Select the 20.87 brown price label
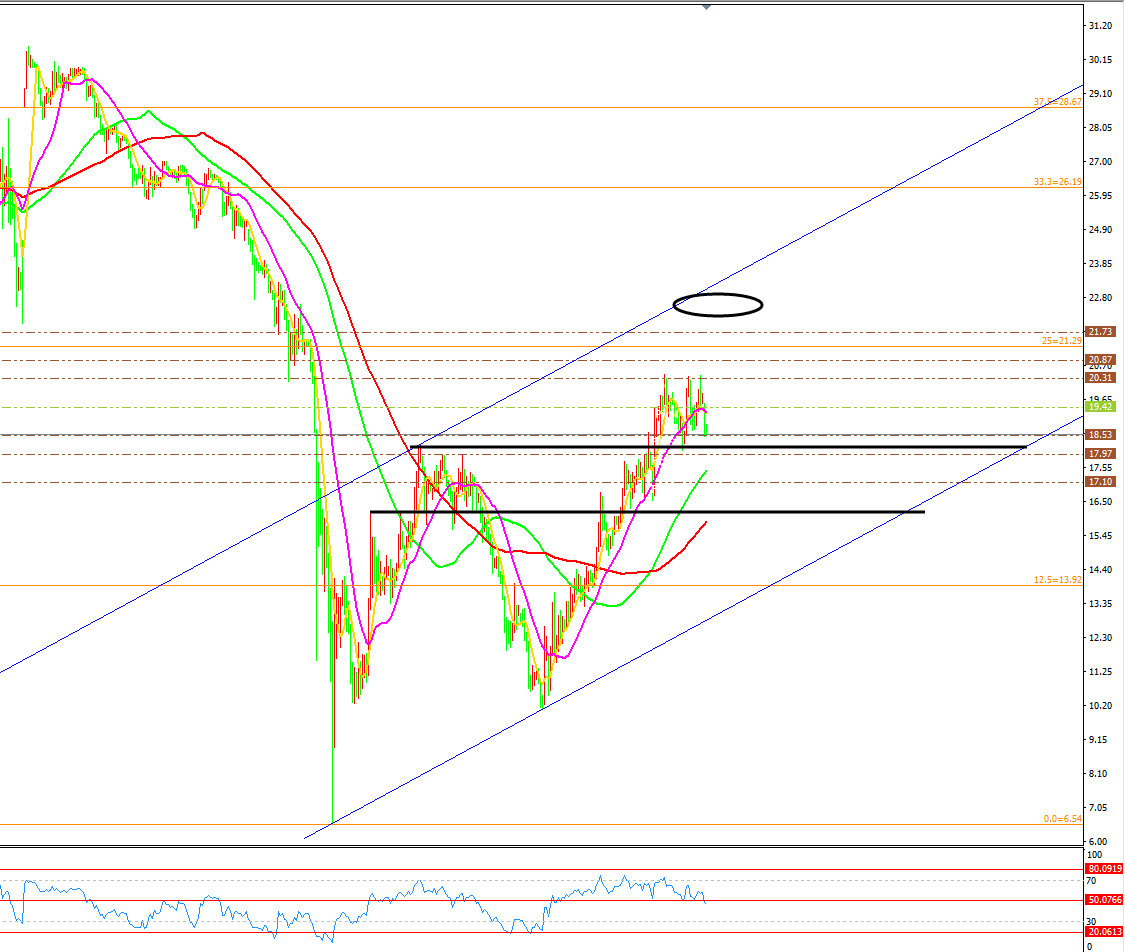 [1100, 360]
